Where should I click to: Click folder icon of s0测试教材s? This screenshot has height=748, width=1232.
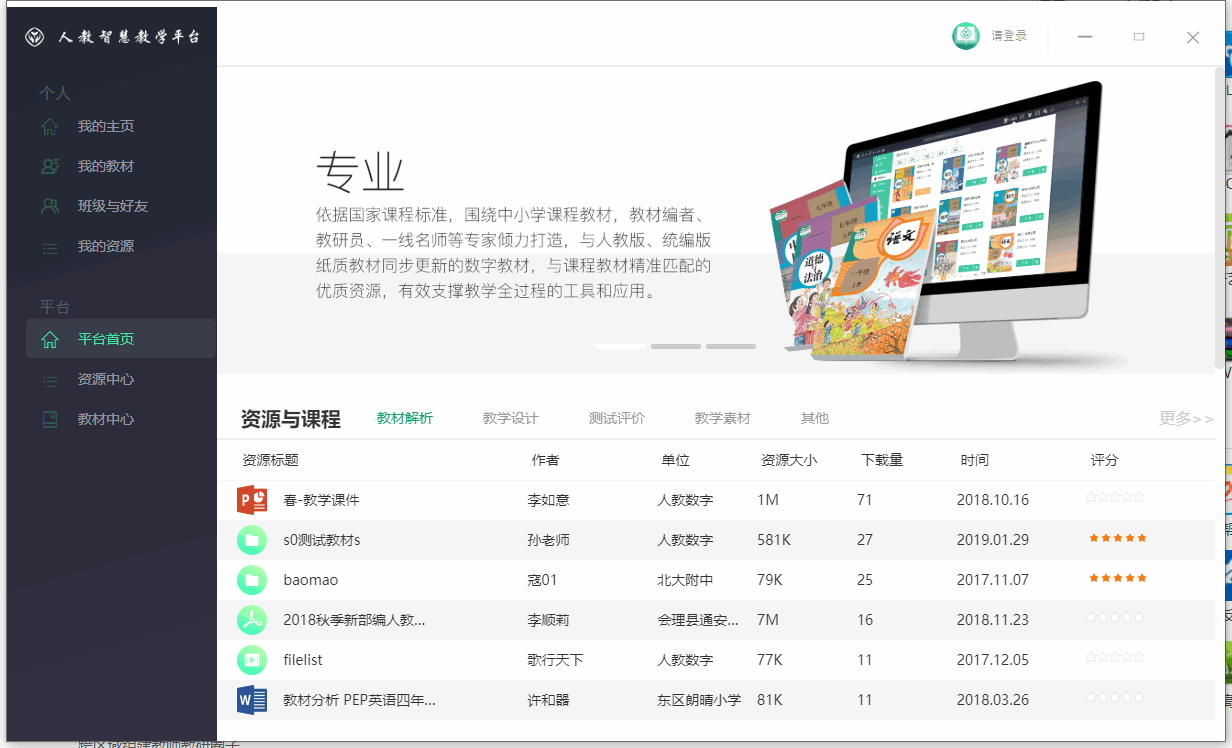[x=252, y=540]
